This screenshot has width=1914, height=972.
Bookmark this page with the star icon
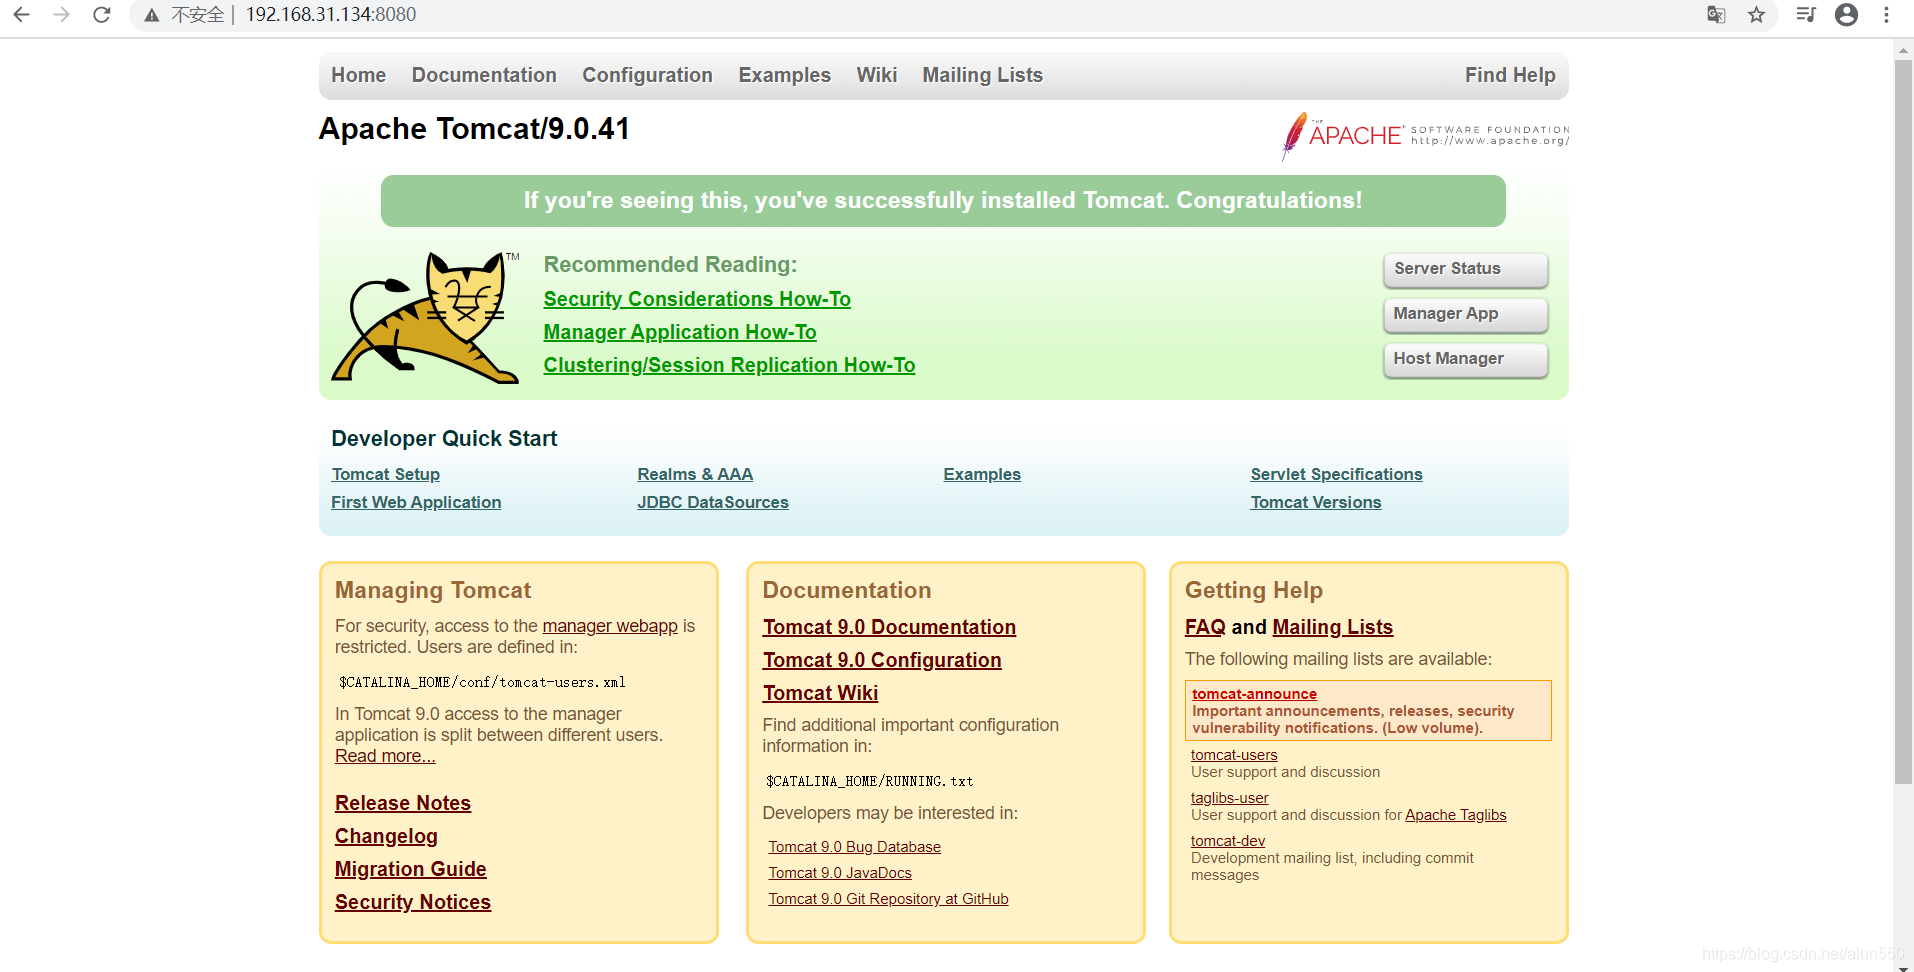click(x=1756, y=15)
